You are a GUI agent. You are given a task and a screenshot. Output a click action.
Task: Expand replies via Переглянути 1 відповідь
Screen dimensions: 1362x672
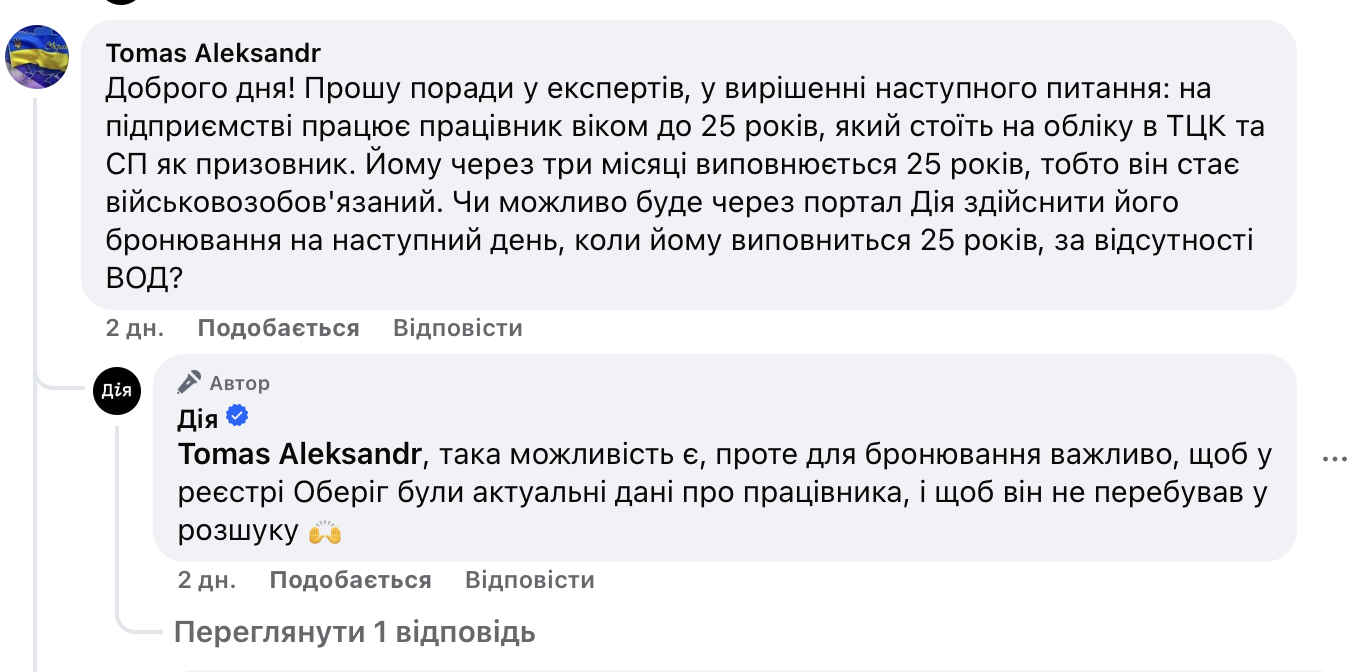[x=355, y=632]
